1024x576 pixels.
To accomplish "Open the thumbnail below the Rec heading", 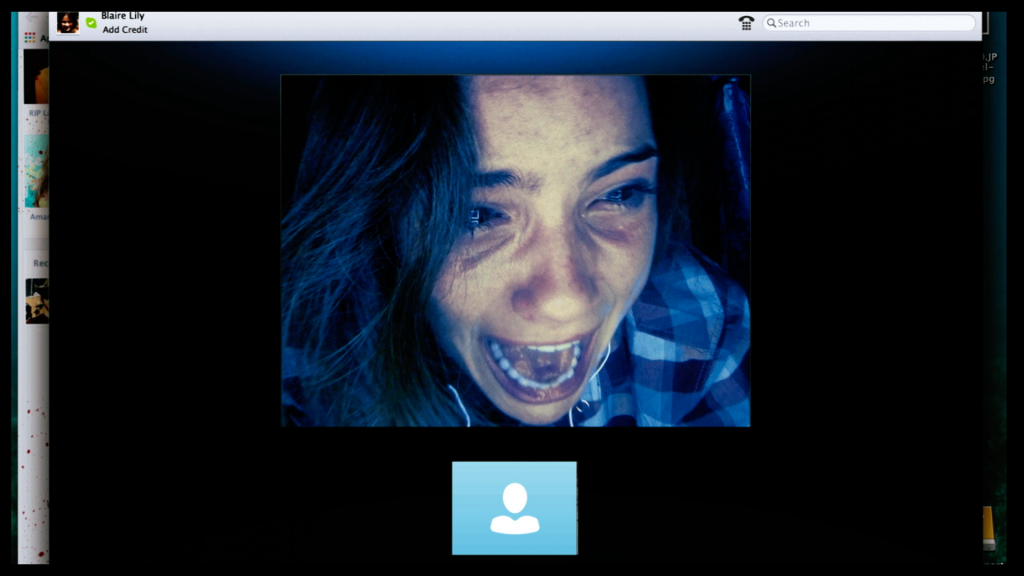I will pos(37,301).
